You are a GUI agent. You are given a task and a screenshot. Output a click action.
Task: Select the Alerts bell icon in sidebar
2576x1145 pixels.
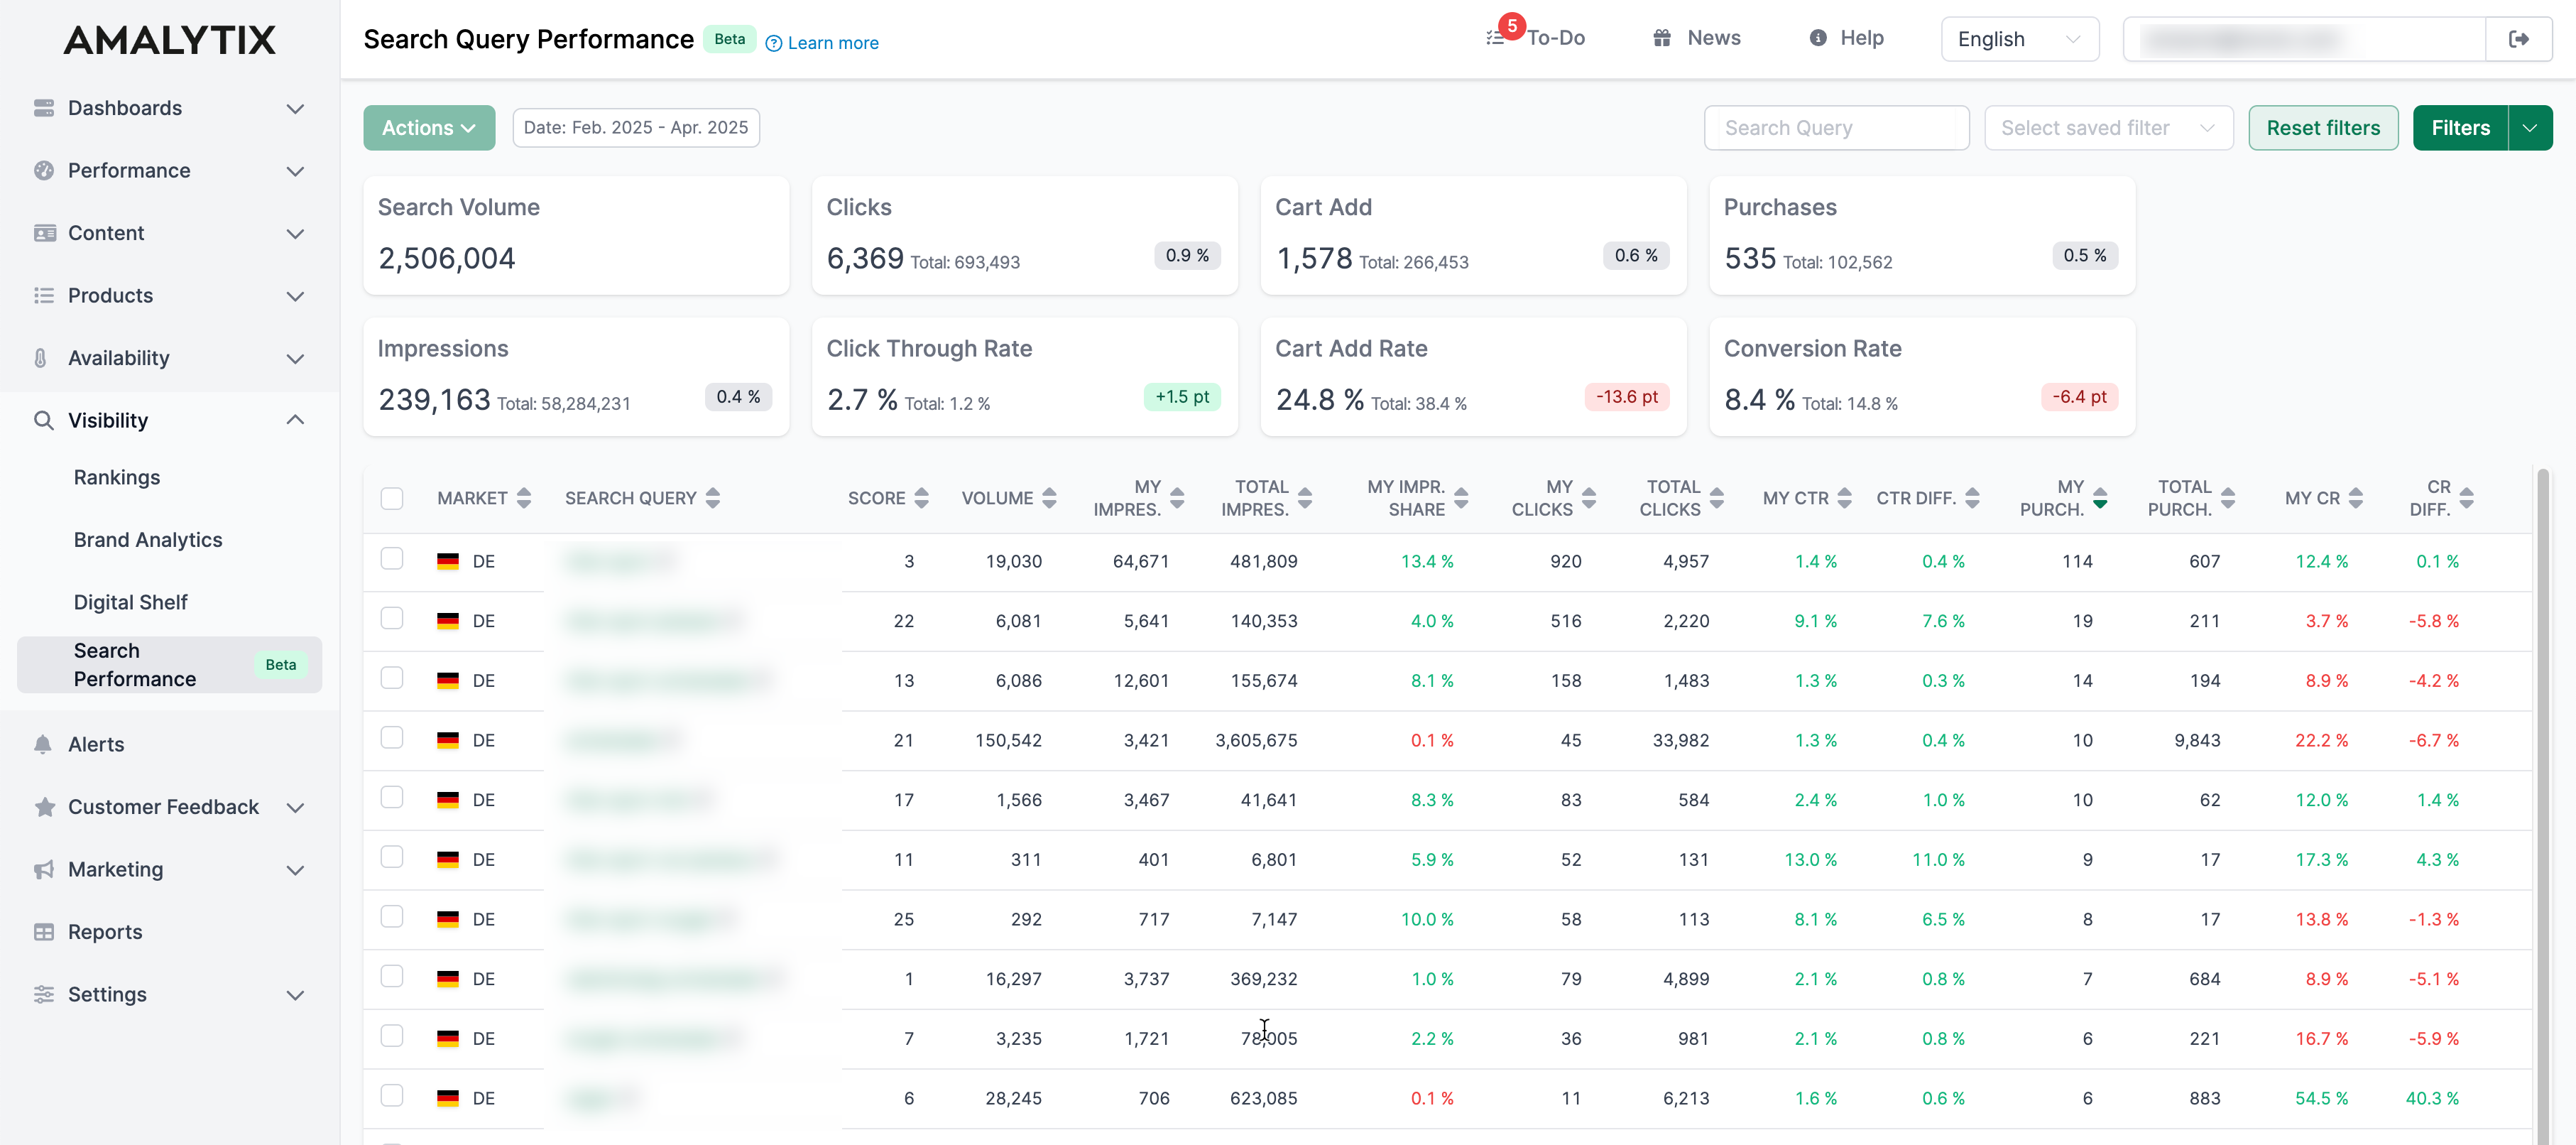pos(44,744)
